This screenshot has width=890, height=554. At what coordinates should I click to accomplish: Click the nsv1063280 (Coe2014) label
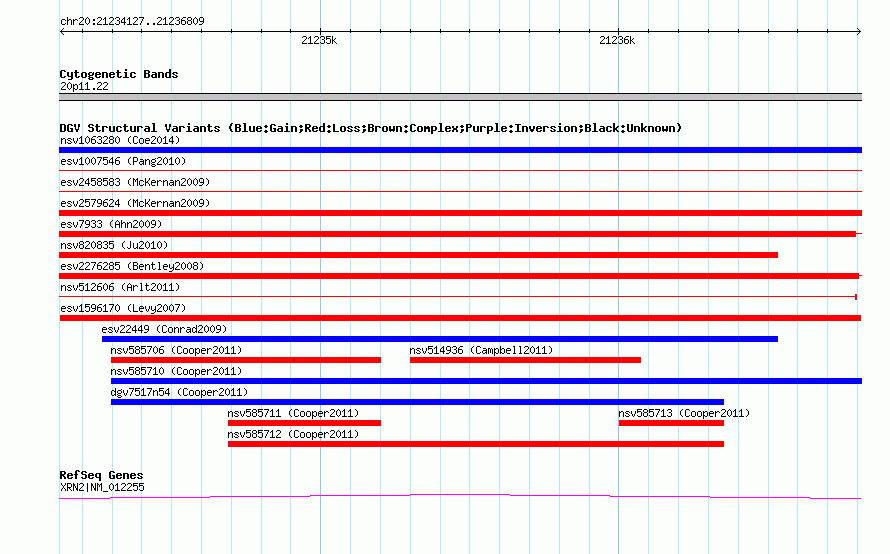[120, 140]
